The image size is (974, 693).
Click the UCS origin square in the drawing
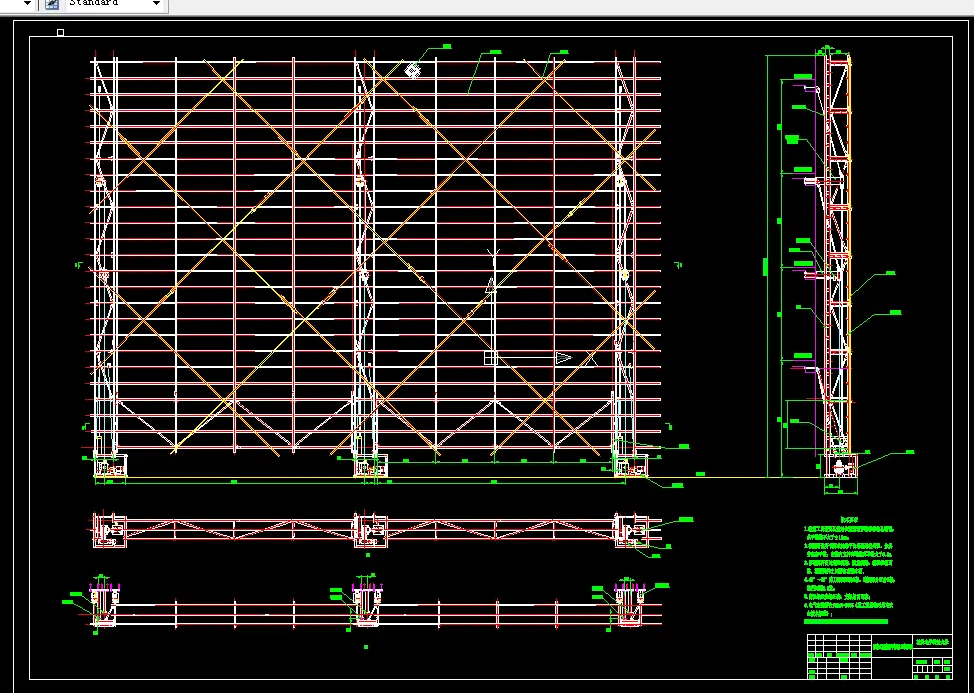pyautogui.click(x=491, y=358)
